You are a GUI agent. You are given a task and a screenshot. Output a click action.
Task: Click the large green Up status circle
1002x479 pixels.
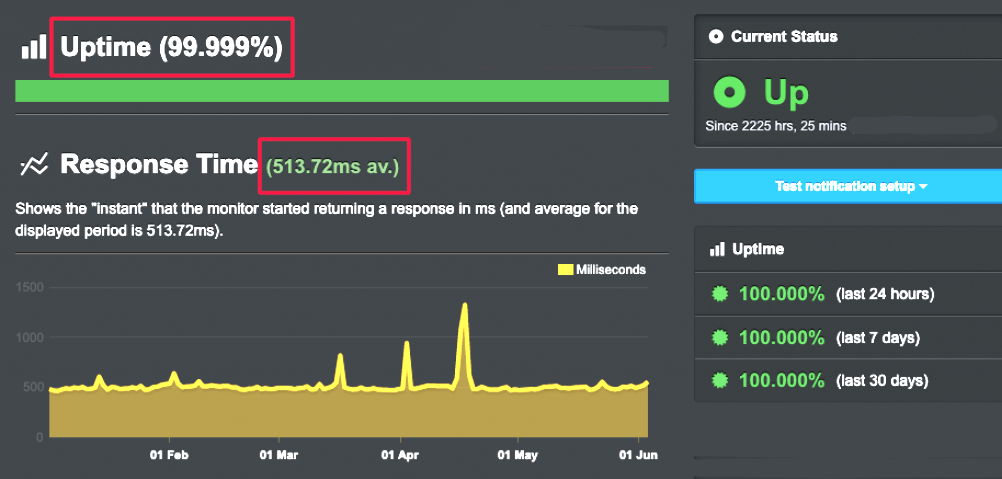click(x=730, y=93)
